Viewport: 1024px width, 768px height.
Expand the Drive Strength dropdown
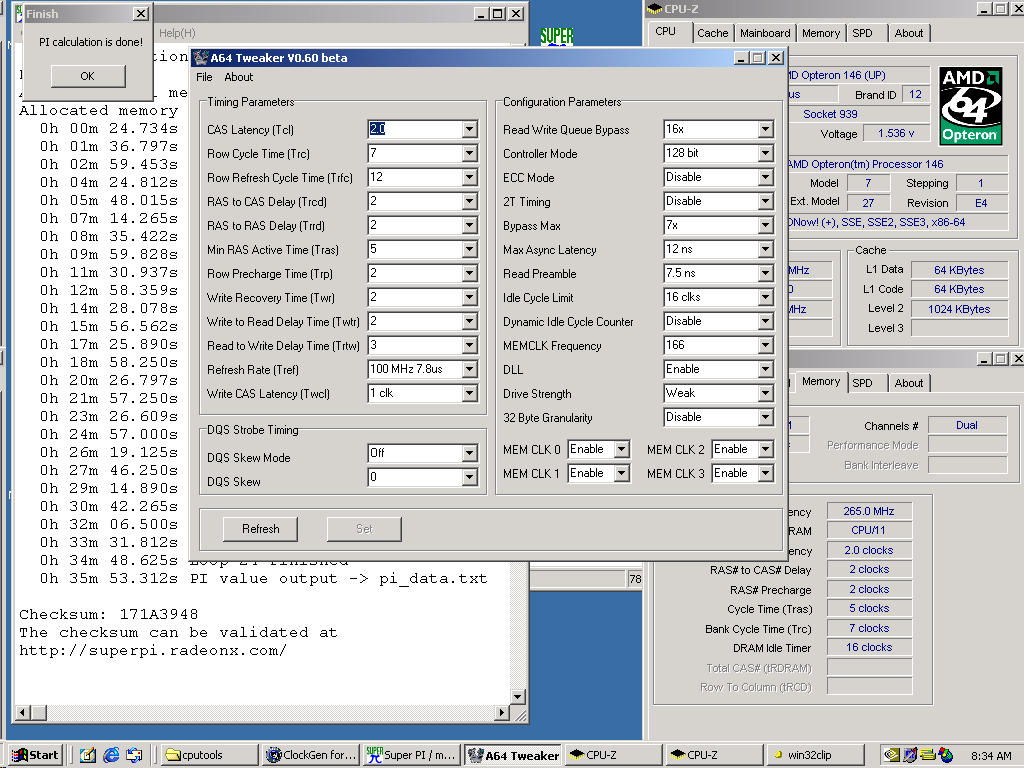click(765, 394)
